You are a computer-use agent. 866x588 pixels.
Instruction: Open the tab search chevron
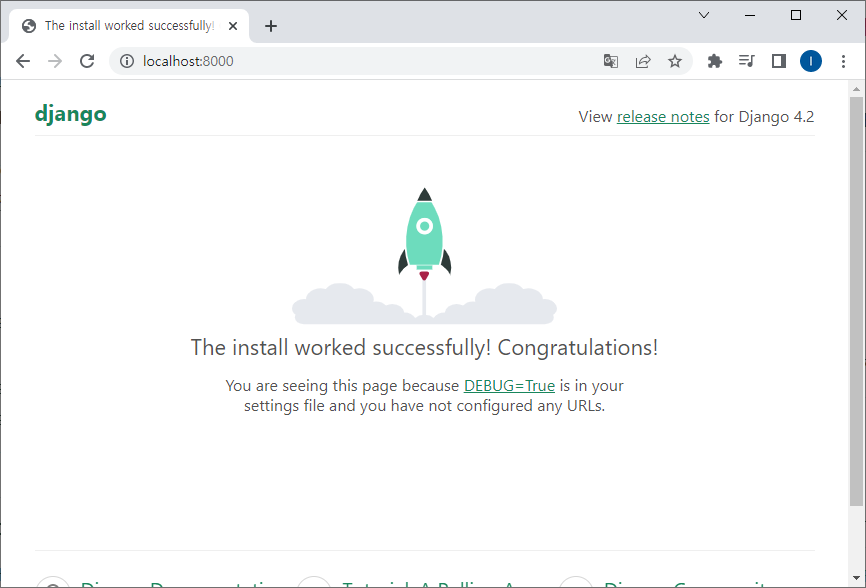pyautogui.click(x=704, y=15)
